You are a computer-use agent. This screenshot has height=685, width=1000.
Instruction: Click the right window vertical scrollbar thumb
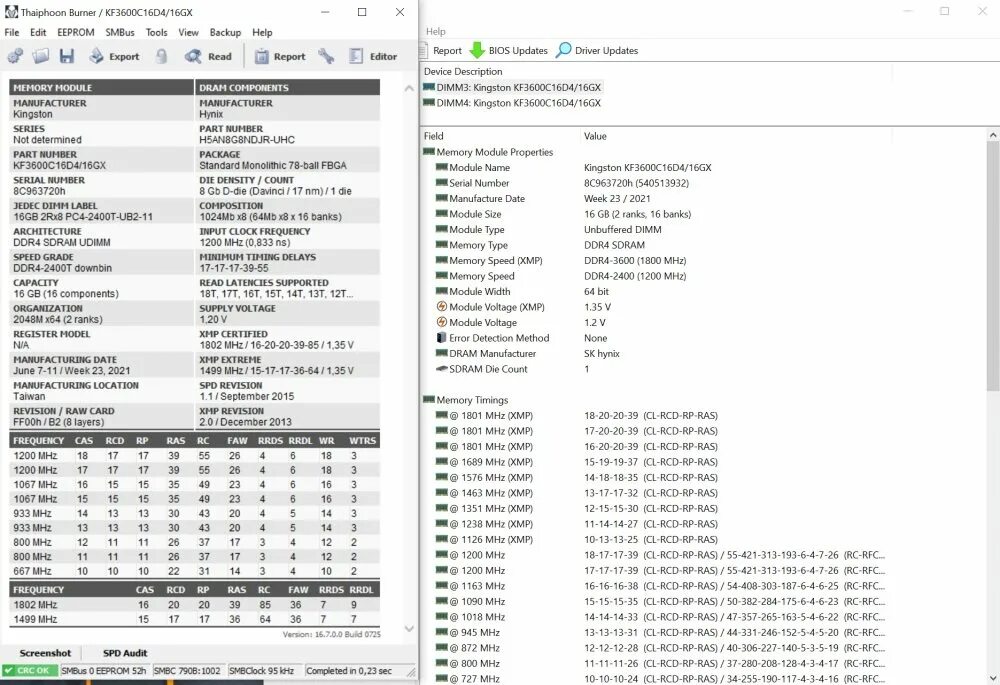(x=993, y=267)
